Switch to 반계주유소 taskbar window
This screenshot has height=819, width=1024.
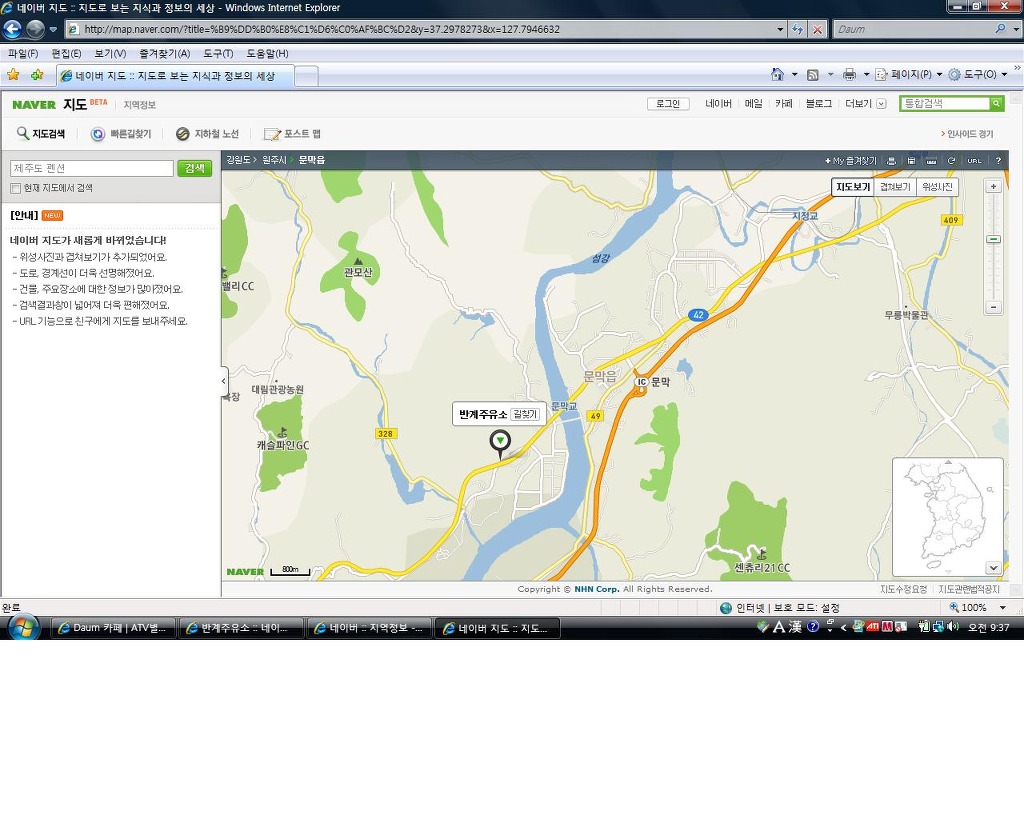point(241,628)
